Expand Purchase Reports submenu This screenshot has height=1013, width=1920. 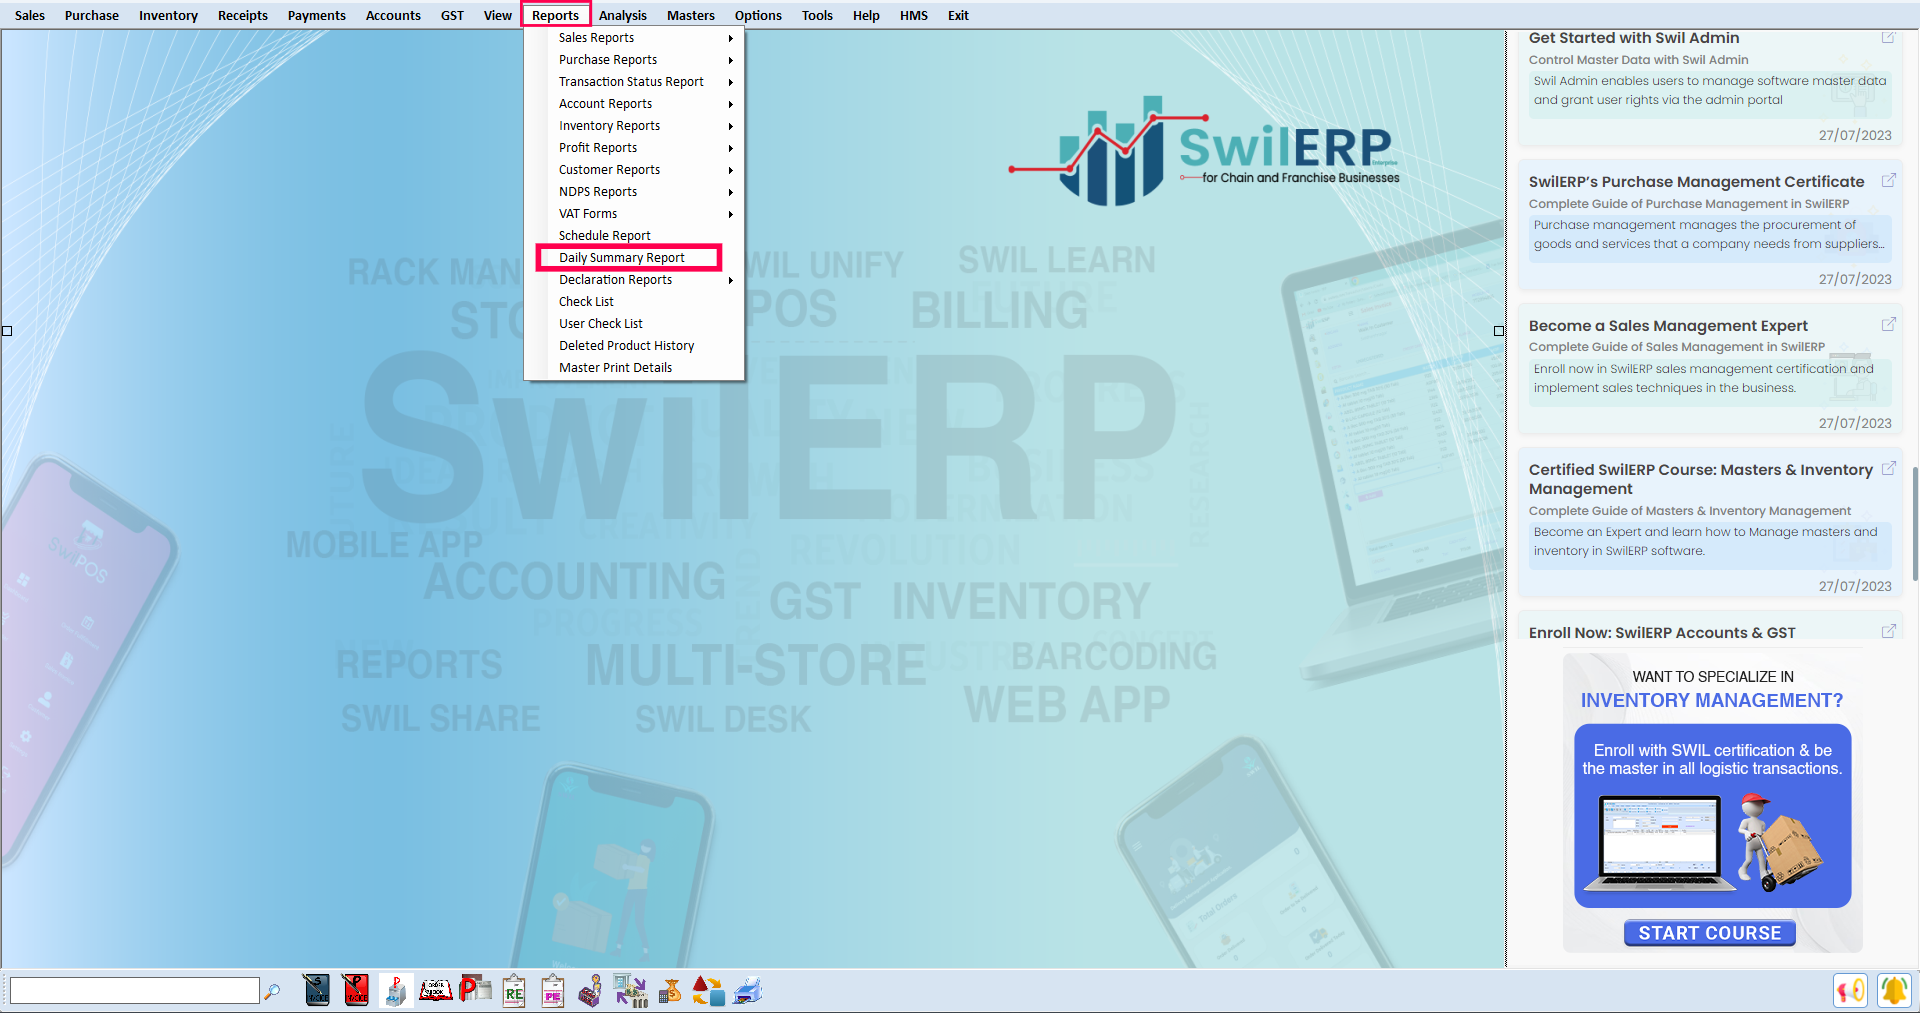pos(634,60)
